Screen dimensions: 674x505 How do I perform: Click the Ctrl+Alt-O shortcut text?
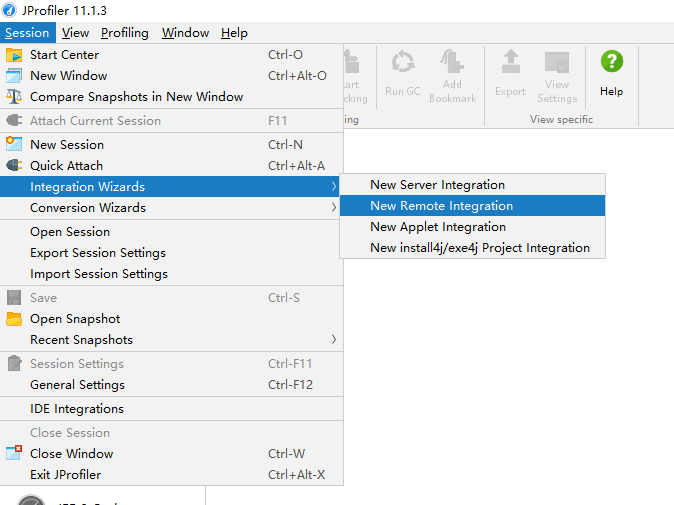pos(297,76)
